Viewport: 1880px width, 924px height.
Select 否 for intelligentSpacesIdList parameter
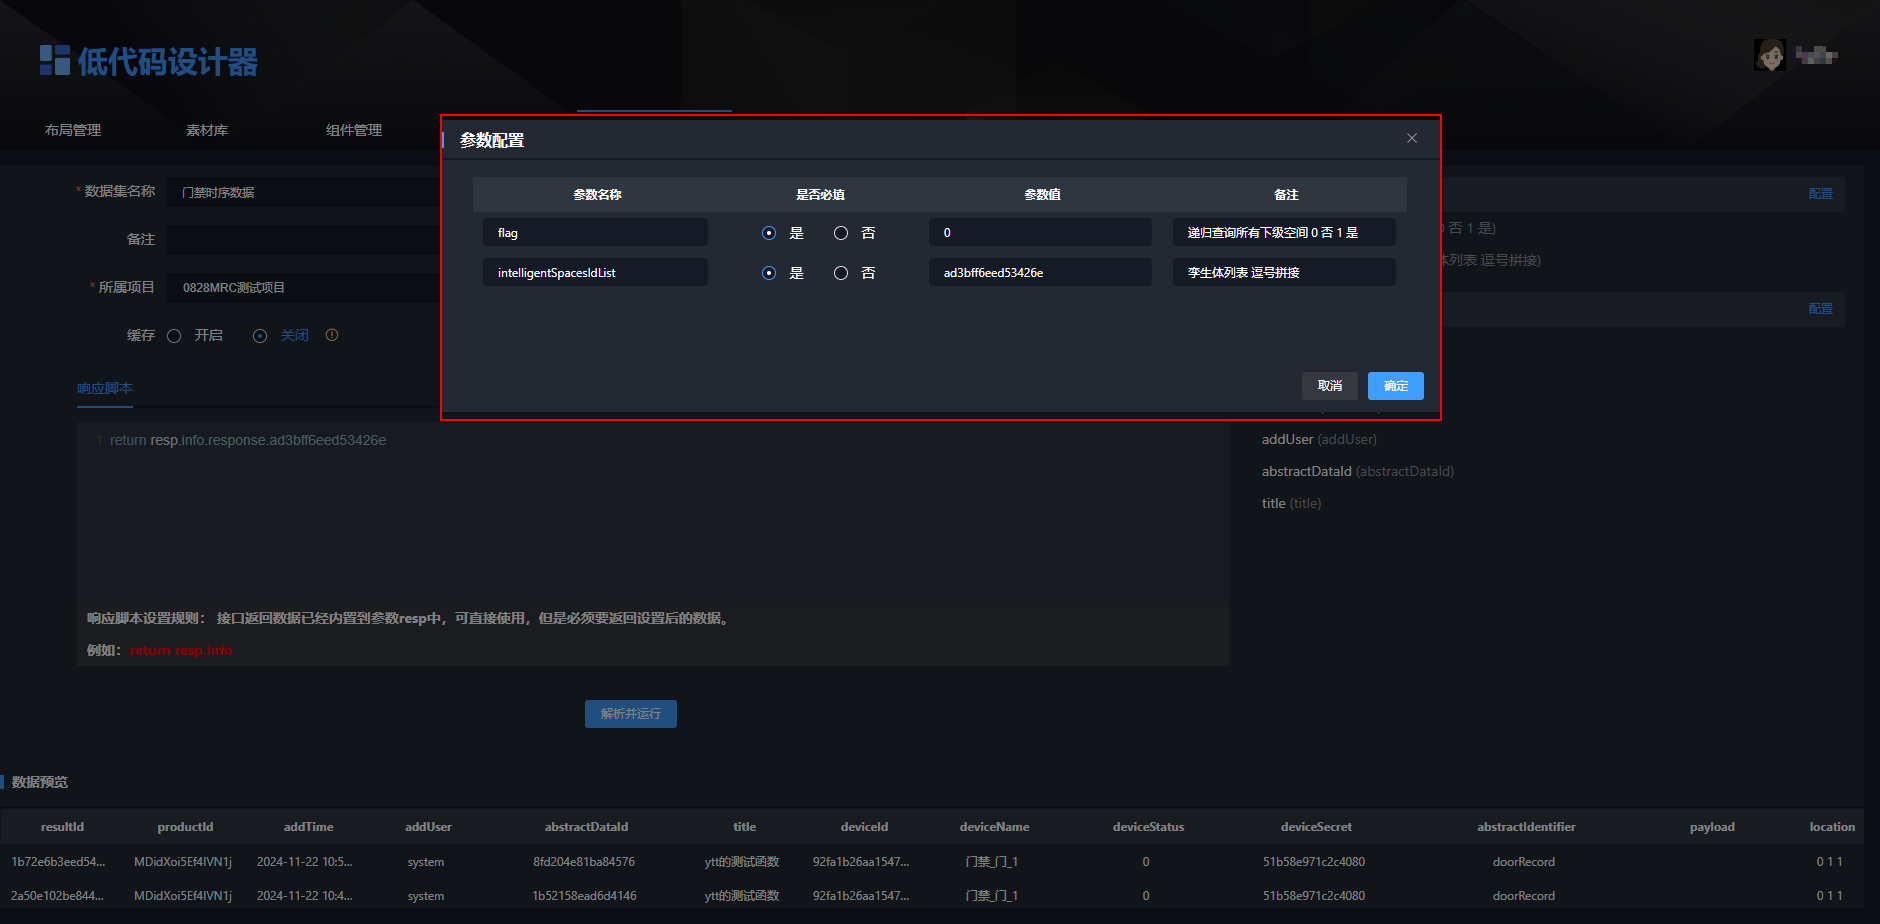pos(841,273)
